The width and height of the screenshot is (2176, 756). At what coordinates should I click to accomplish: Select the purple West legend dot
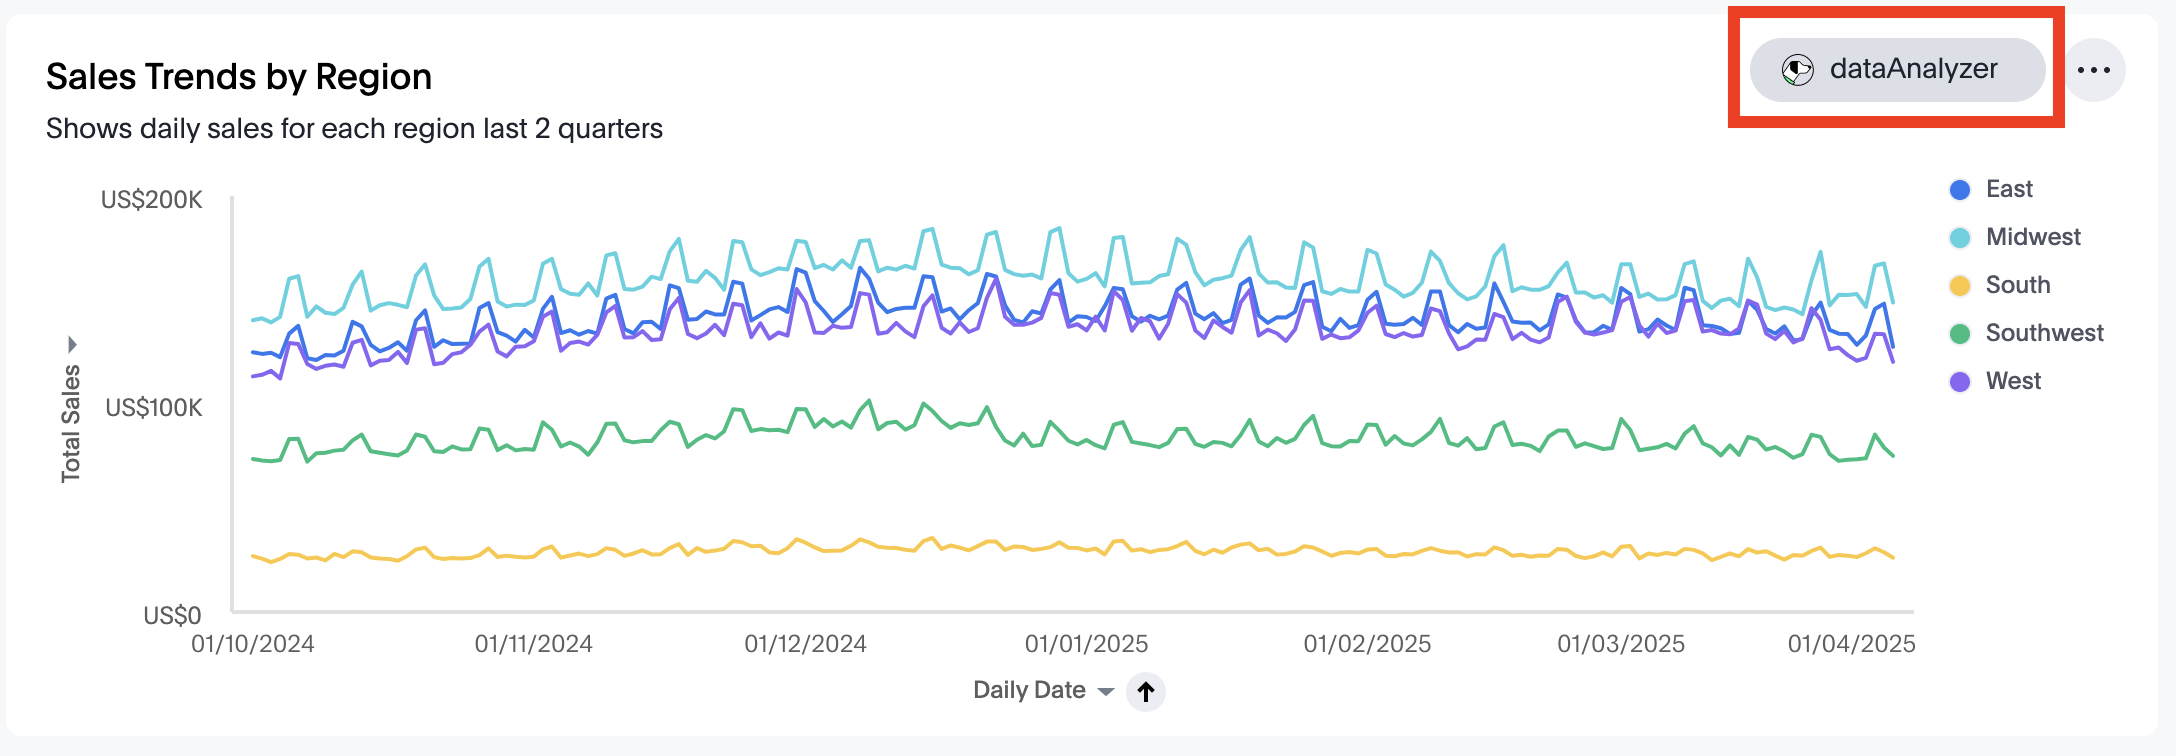(x=1960, y=382)
